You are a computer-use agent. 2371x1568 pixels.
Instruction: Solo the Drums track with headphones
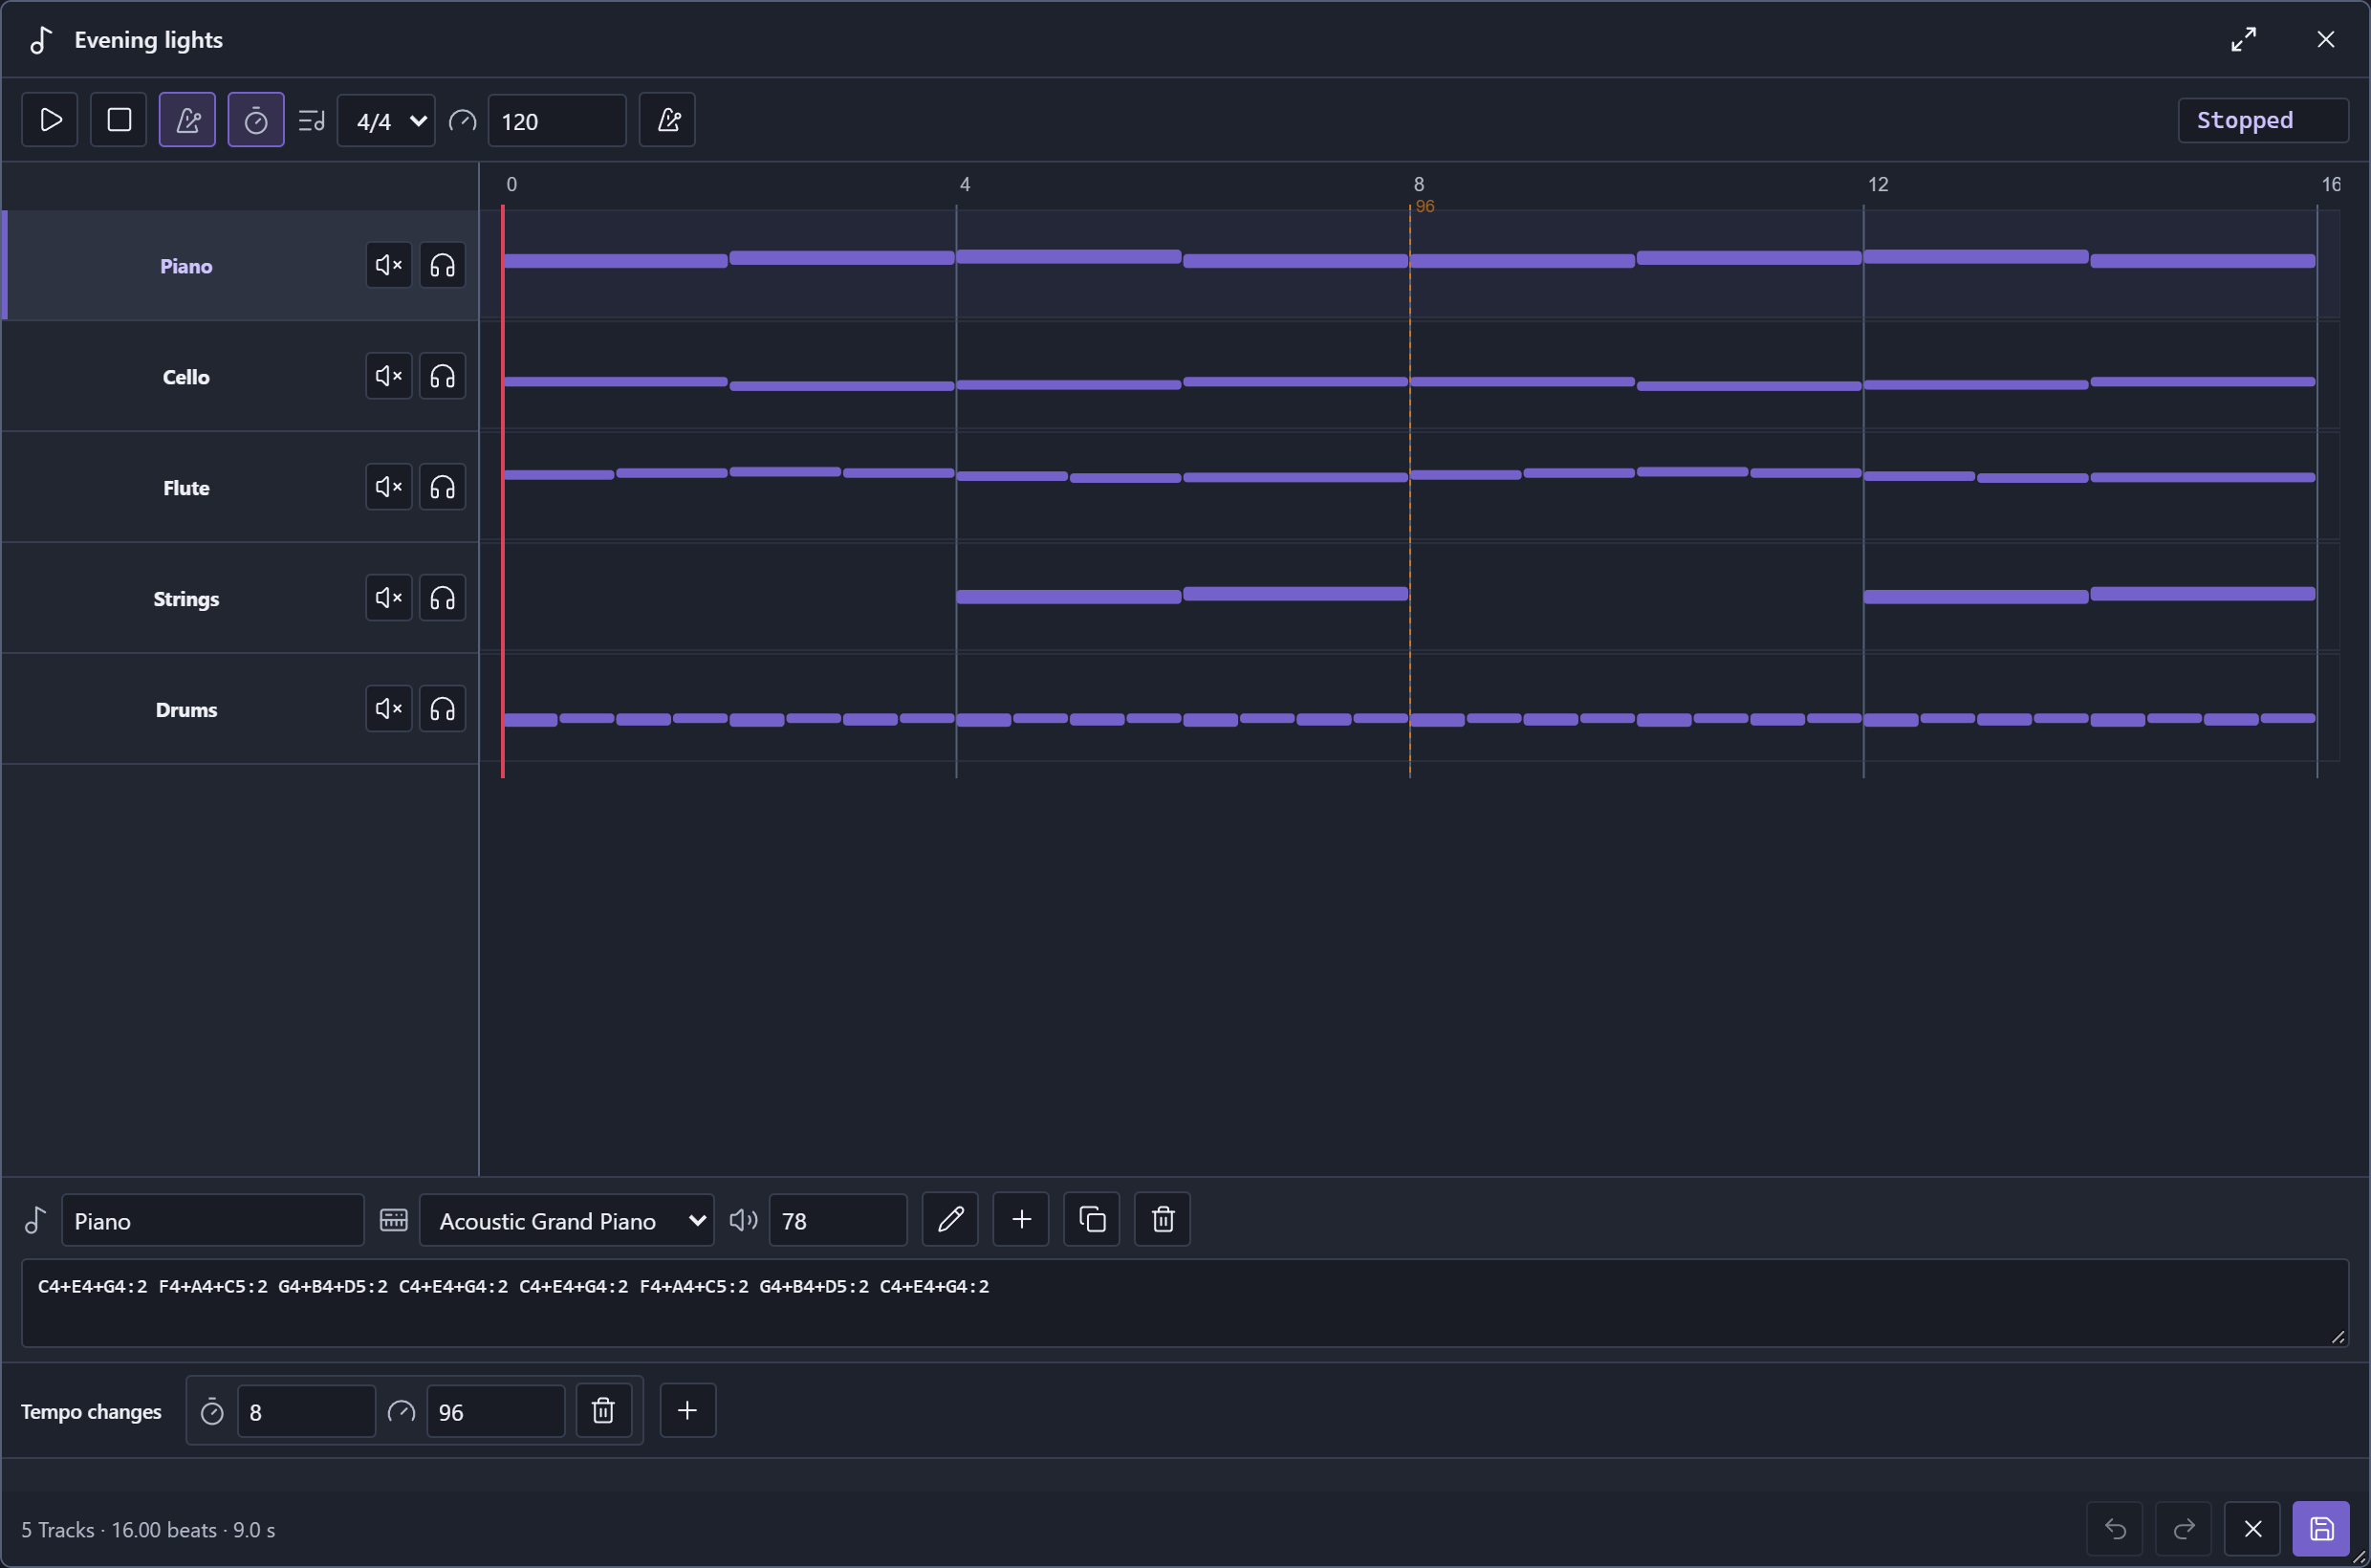pyautogui.click(x=442, y=709)
